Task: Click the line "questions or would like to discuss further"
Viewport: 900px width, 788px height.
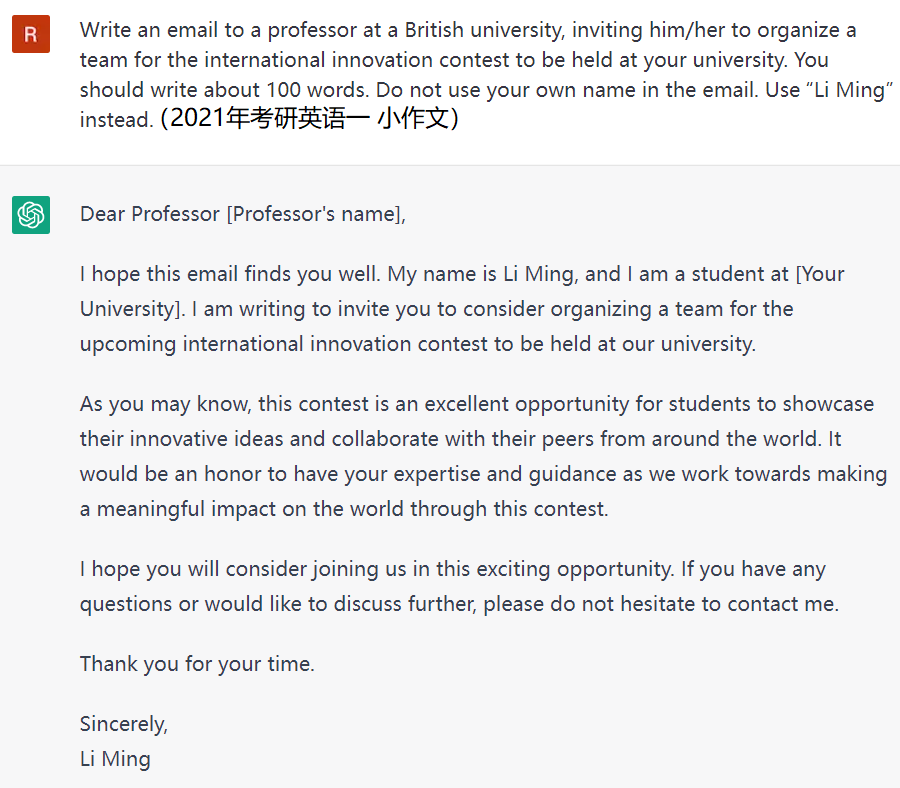Action: [459, 604]
